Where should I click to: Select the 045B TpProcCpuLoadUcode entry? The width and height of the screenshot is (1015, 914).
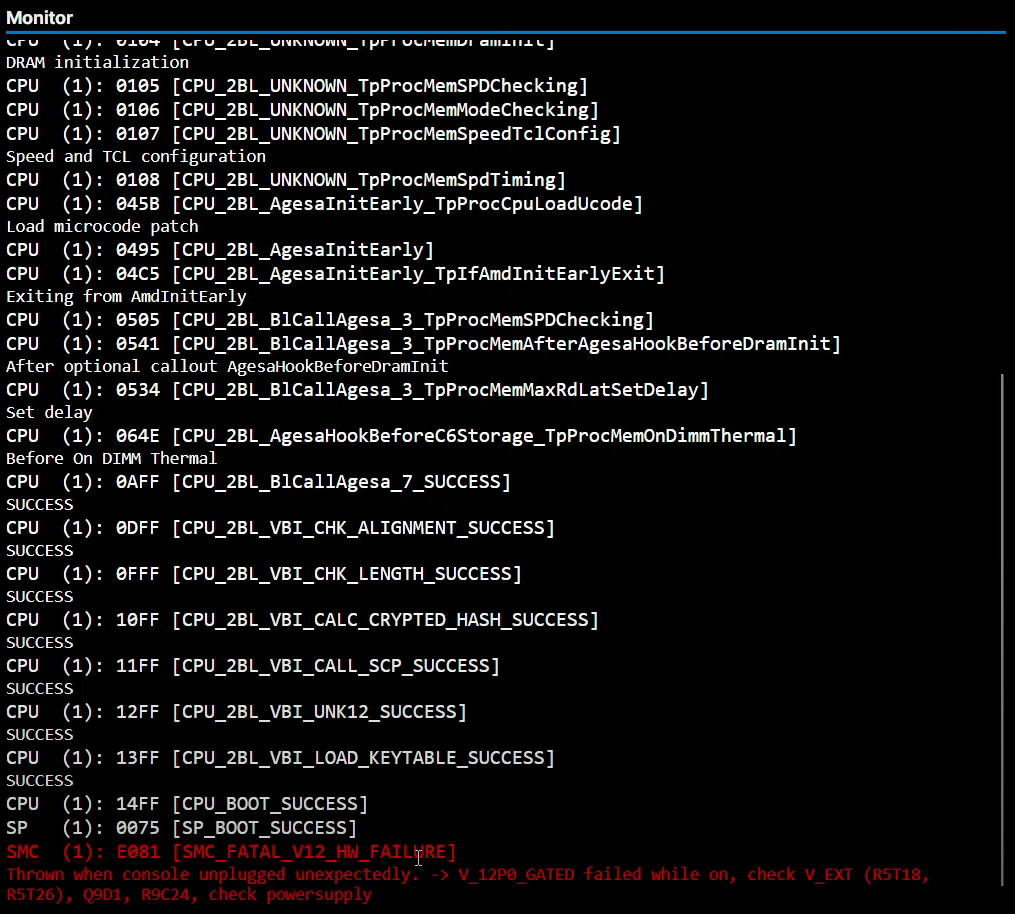pyautogui.click(x=324, y=204)
